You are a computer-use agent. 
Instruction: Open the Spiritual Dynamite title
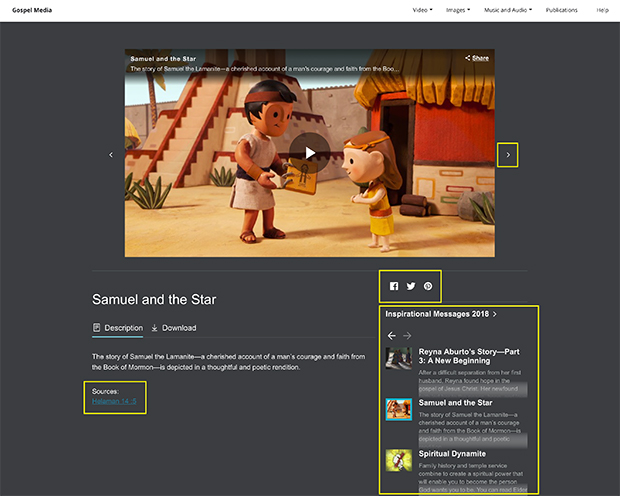tap(452, 454)
